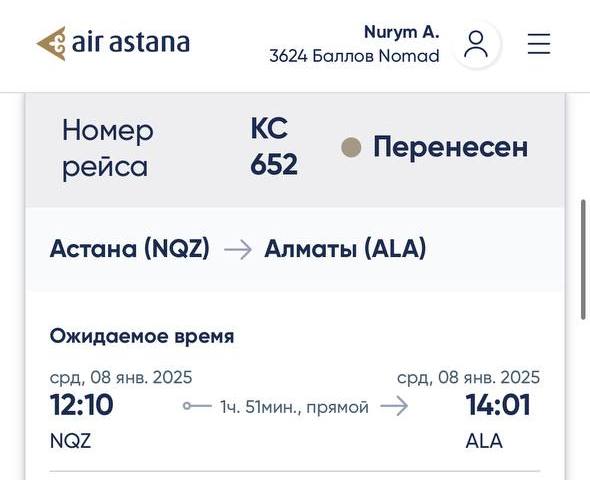Click the flight duration arrow toward 14:01
590x480 pixels.
[x=394, y=406]
